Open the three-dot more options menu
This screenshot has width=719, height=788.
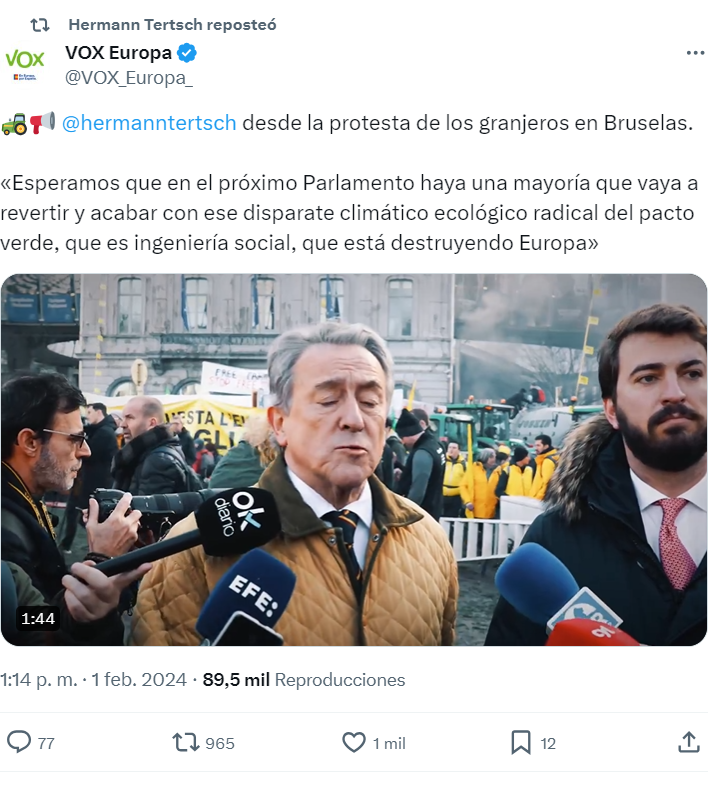tap(695, 53)
